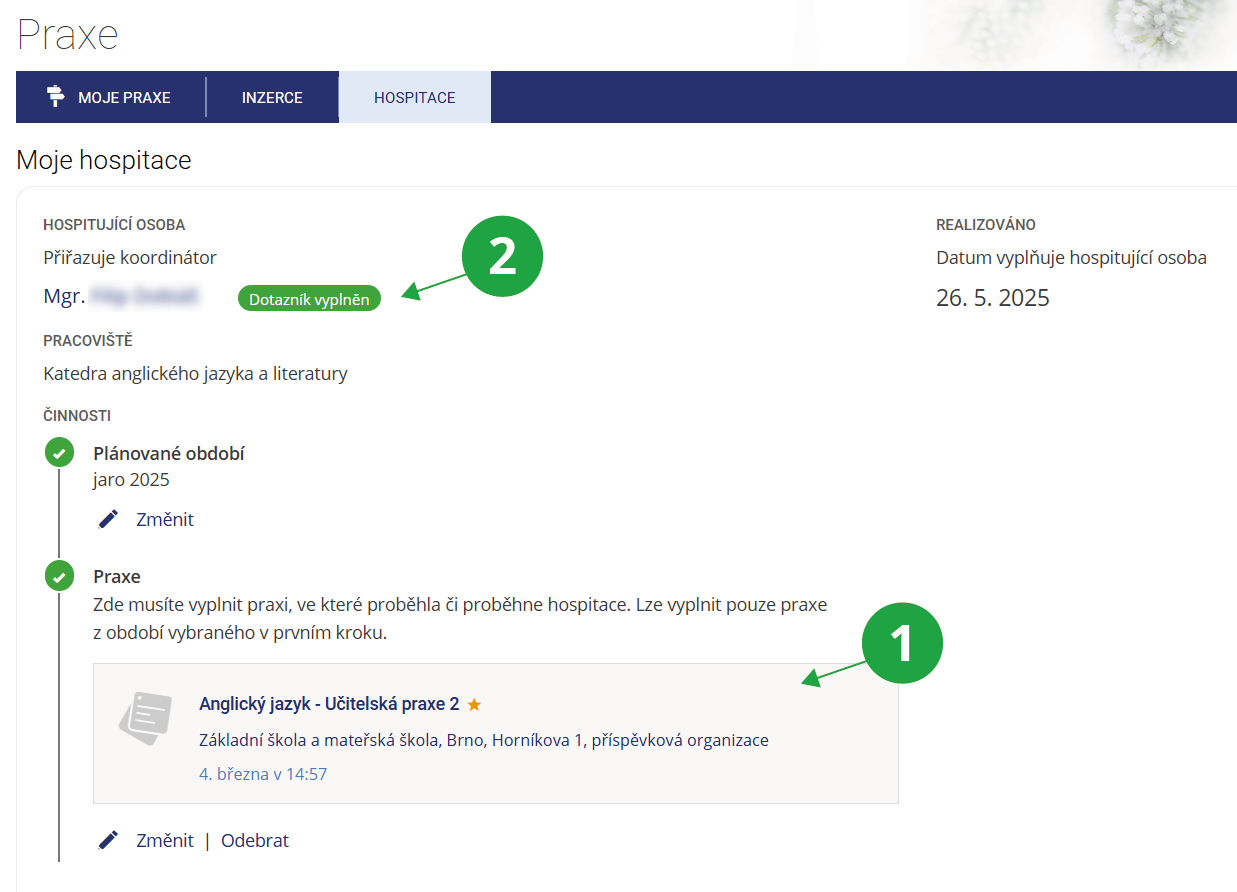This screenshot has width=1237, height=892.
Task: Open the Inzerce tab
Action: tap(272, 98)
